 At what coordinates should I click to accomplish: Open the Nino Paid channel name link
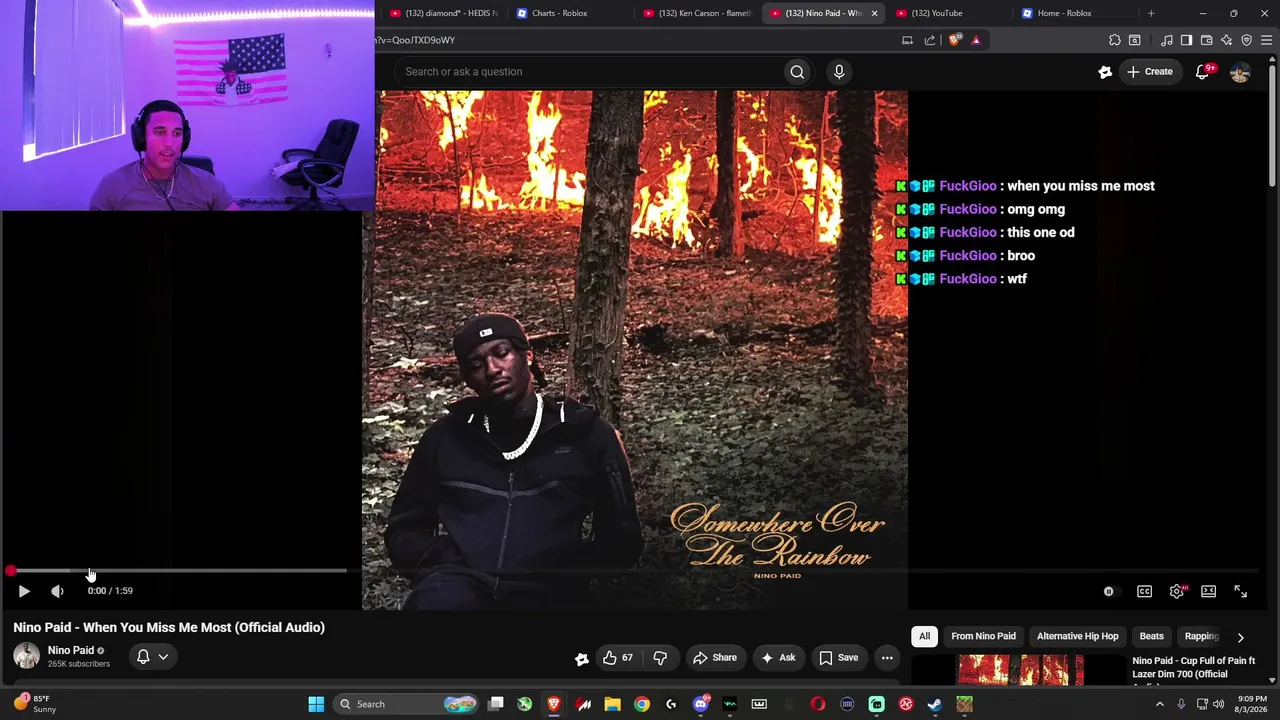pyautogui.click(x=70, y=650)
